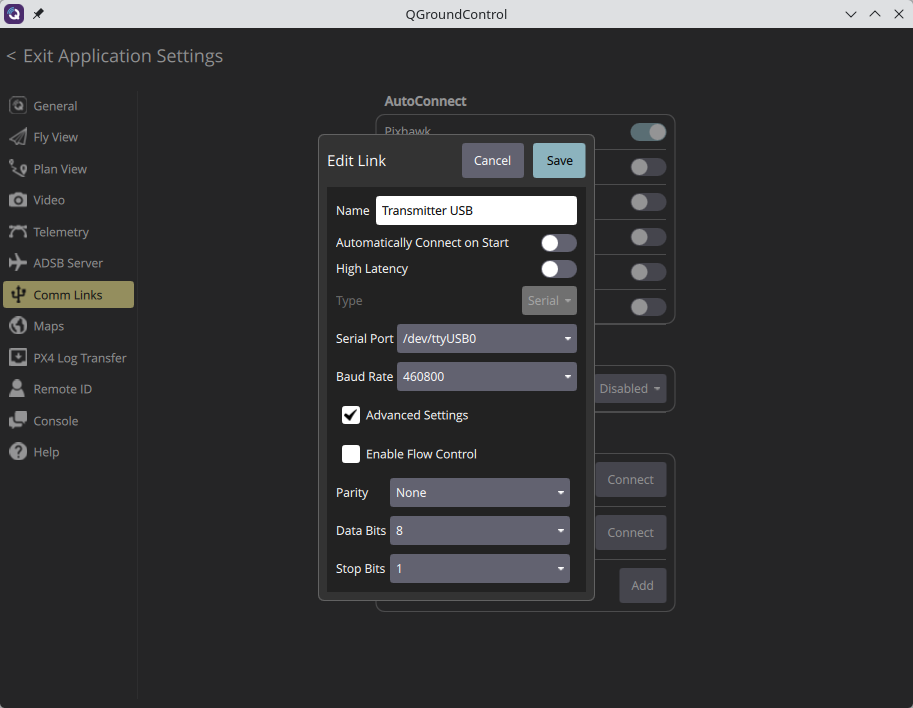913x708 pixels.
Task: Open the Serial Port dropdown
Action: (x=486, y=339)
